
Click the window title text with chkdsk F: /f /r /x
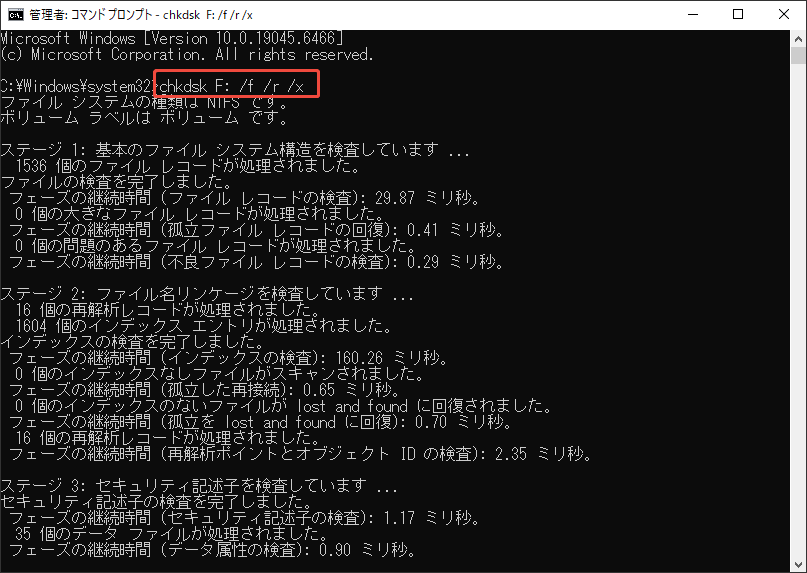pos(141,15)
